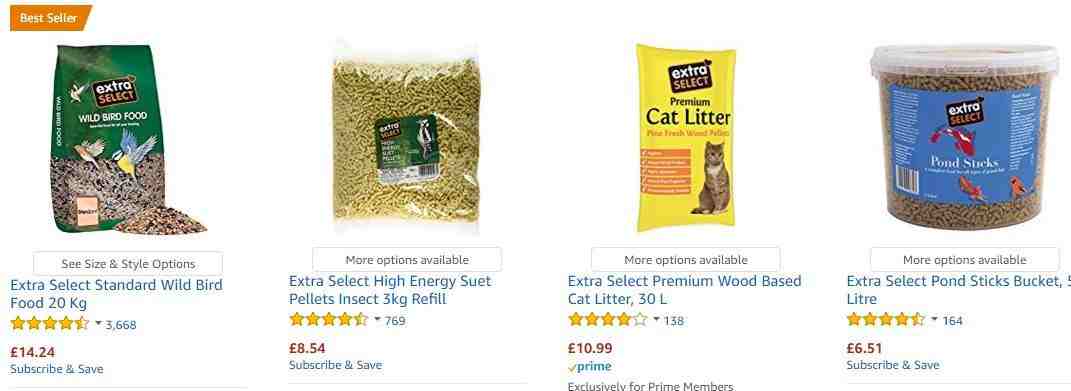Open Extra Select Standard Wild Bird Food link
Viewport: 1071px width, 391px height.
(x=117, y=294)
